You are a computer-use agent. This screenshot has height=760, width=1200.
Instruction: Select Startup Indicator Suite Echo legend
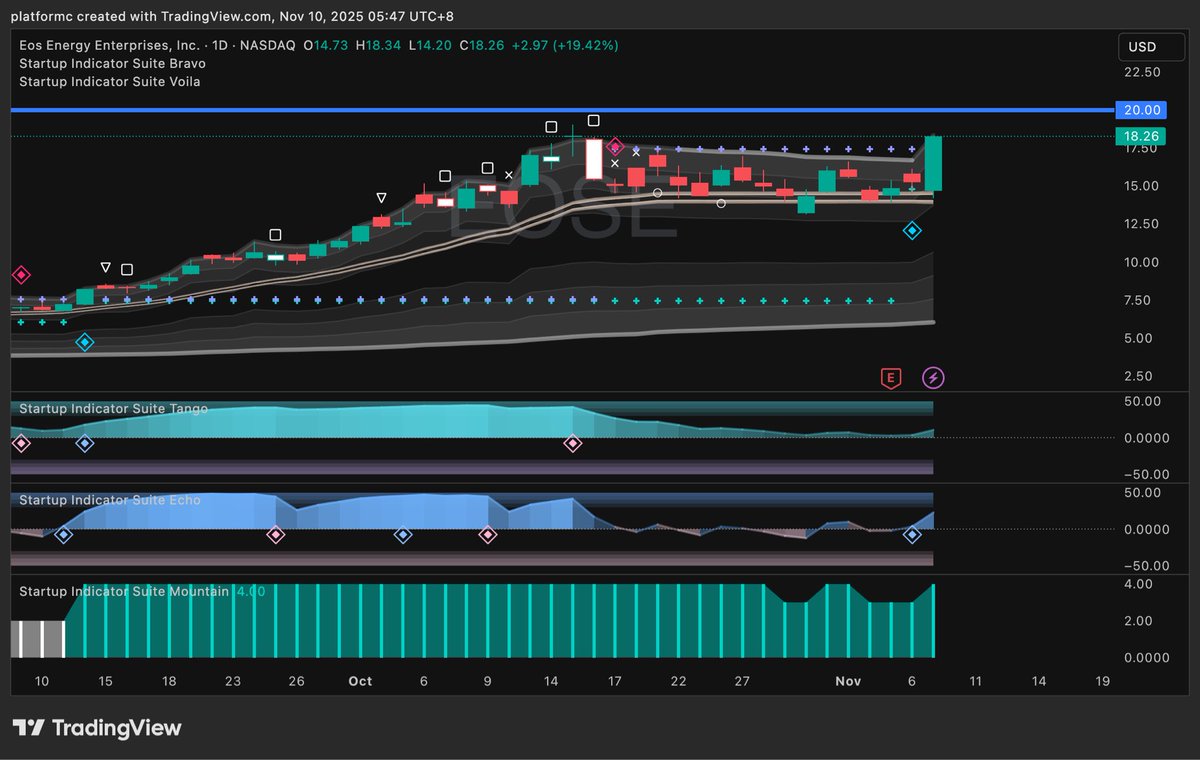[109, 499]
